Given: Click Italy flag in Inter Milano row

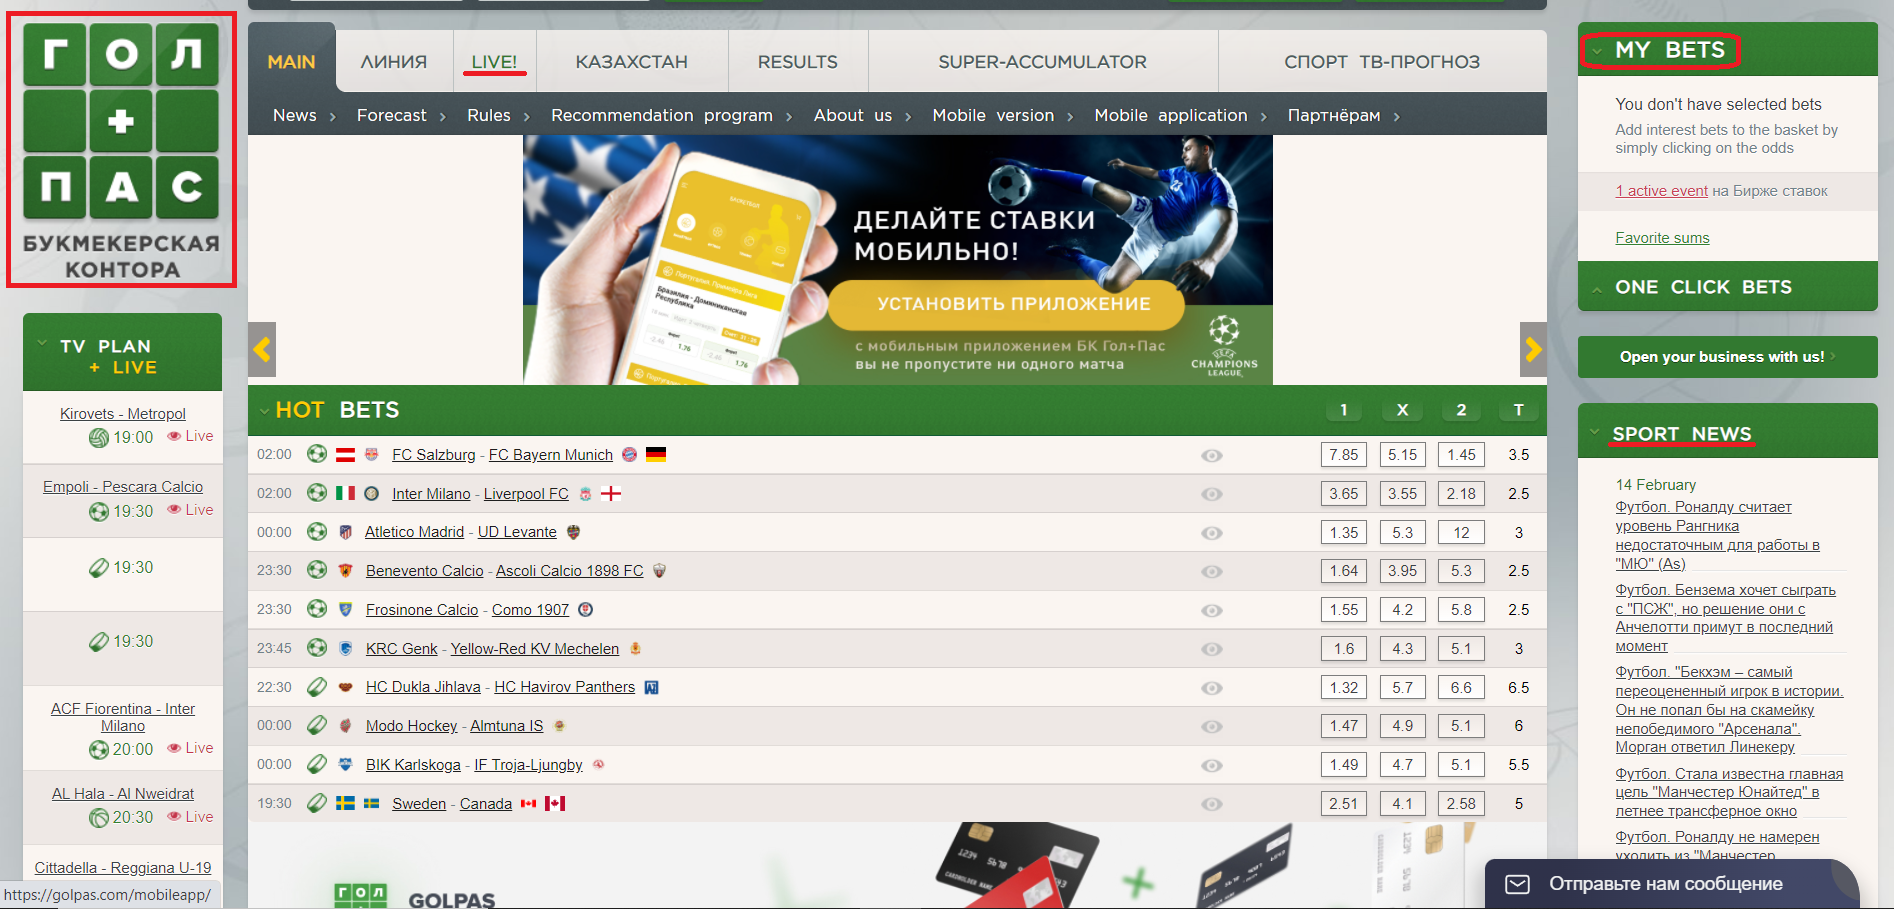Looking at the screenshot, I should (x=345, y=493).
